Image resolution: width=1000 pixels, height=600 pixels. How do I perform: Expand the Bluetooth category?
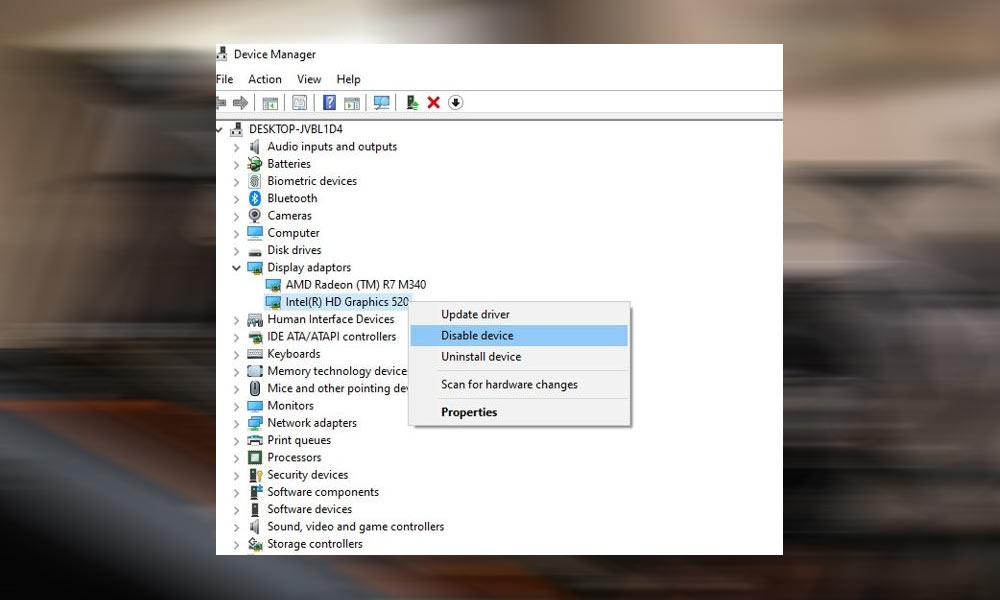pyautogui.click(x=236, y=199)
